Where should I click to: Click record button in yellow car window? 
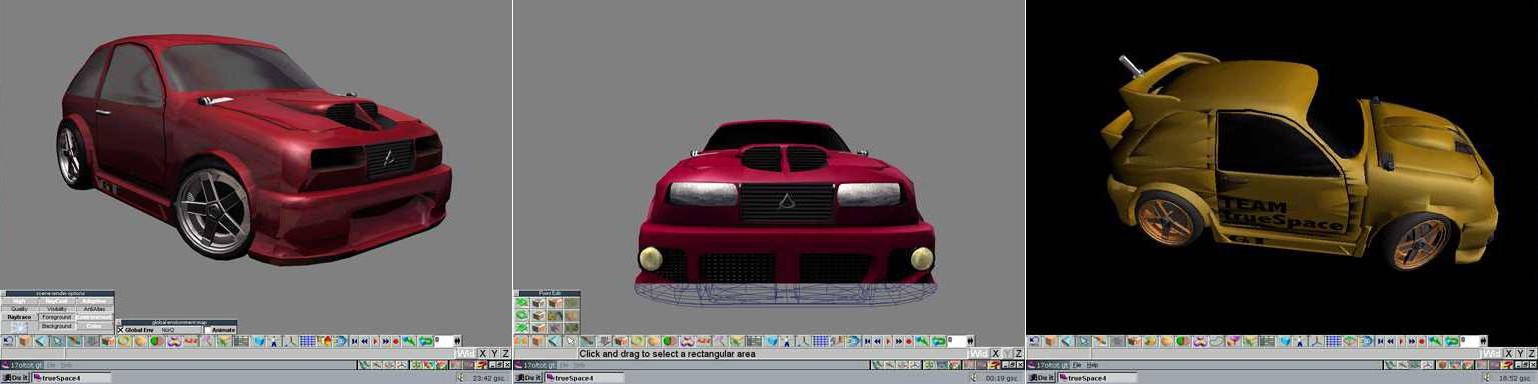pyautogui.click(x=1422, y=341)
